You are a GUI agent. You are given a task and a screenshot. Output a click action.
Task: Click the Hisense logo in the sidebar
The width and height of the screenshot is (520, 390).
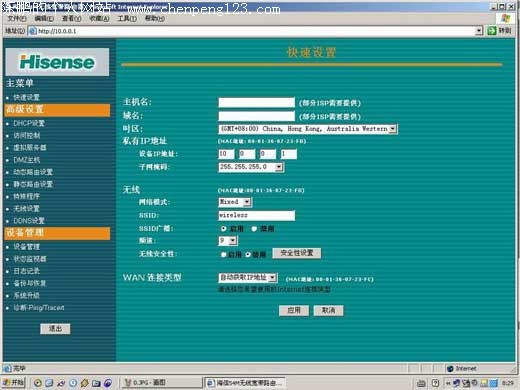click(57, 62)
